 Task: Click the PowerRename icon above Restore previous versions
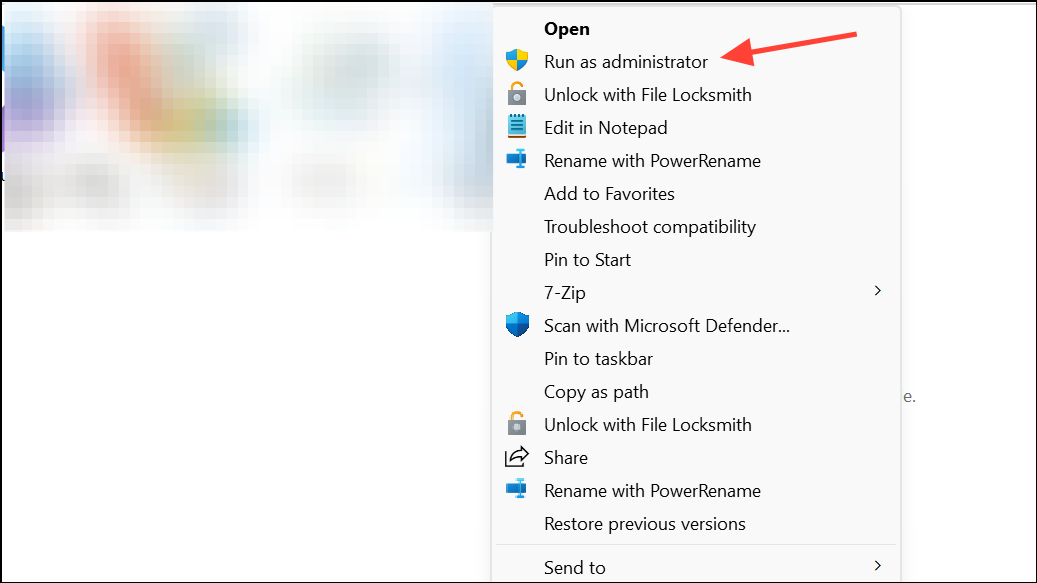tap(516, 490)
